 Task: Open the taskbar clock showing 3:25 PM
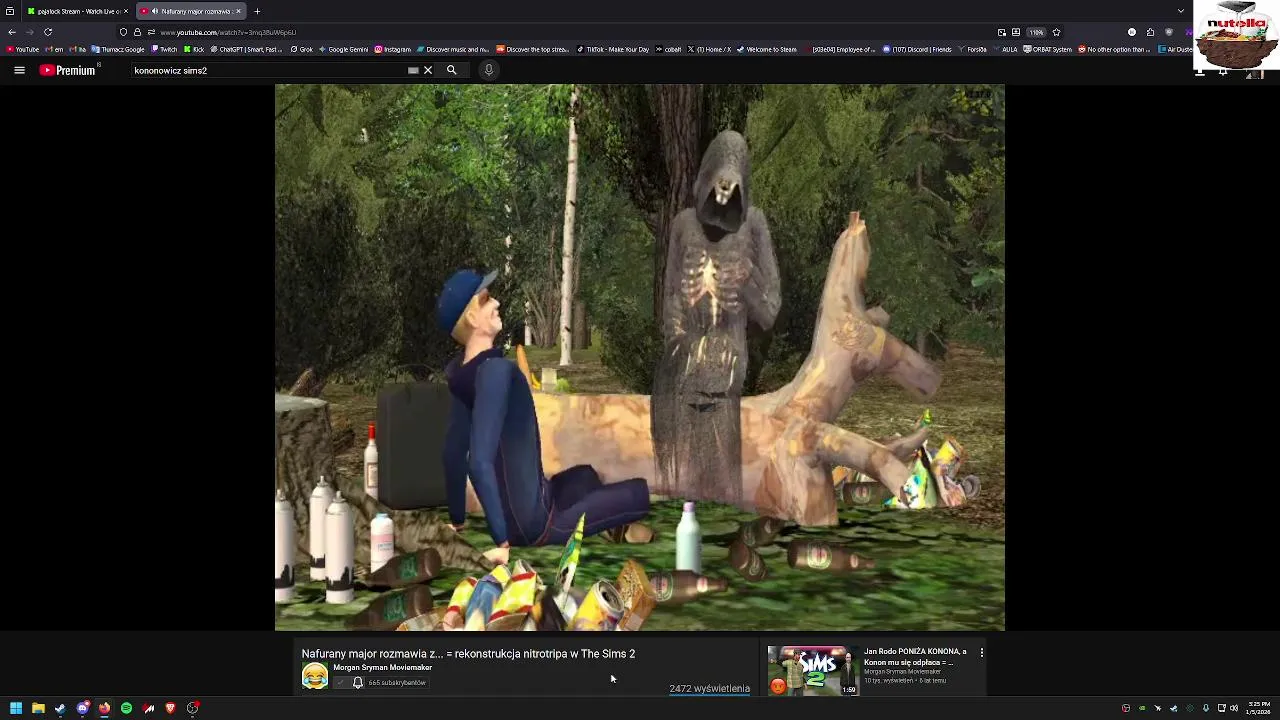point(1258,708)
